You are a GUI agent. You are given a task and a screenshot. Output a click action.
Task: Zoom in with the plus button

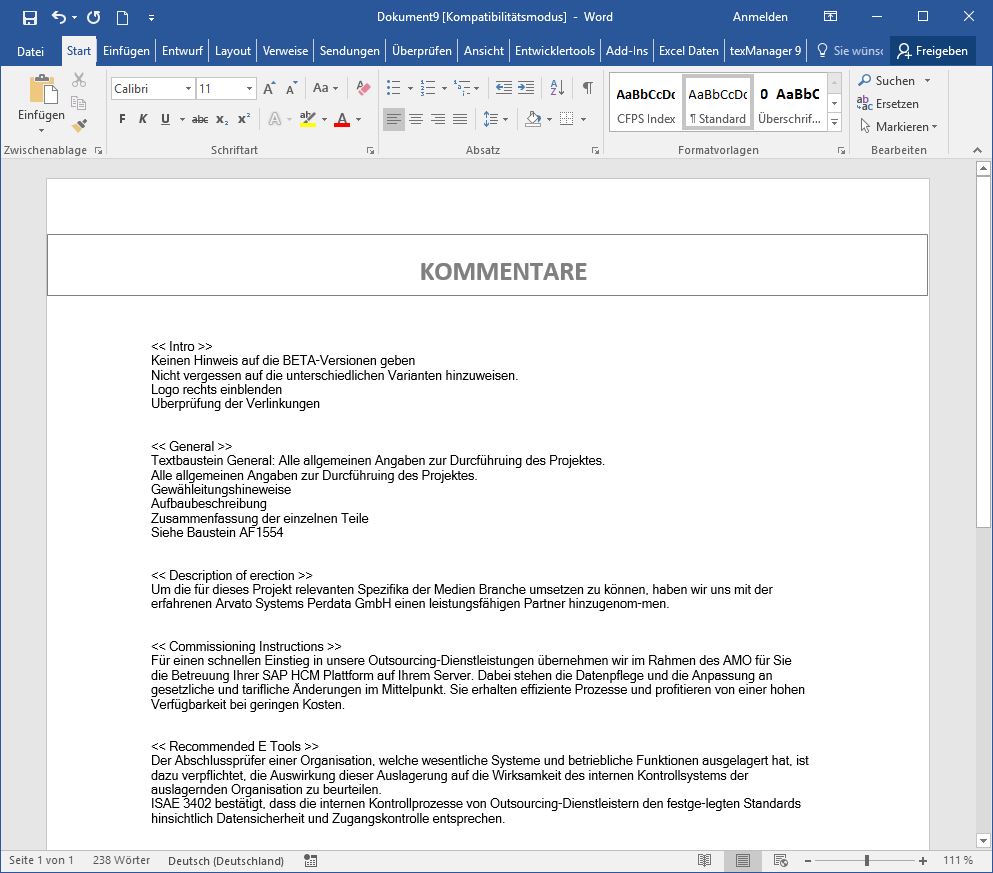click(923, 860)
